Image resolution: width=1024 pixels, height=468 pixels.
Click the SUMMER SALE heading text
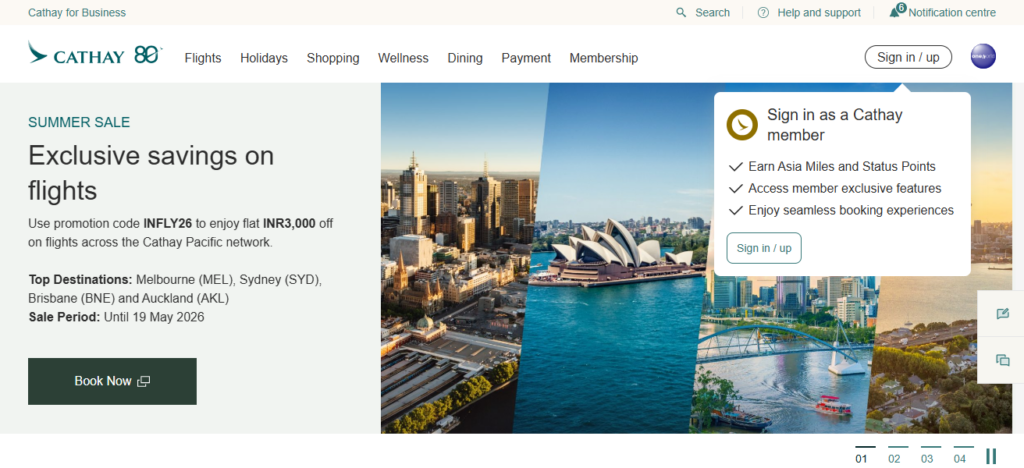79,122
